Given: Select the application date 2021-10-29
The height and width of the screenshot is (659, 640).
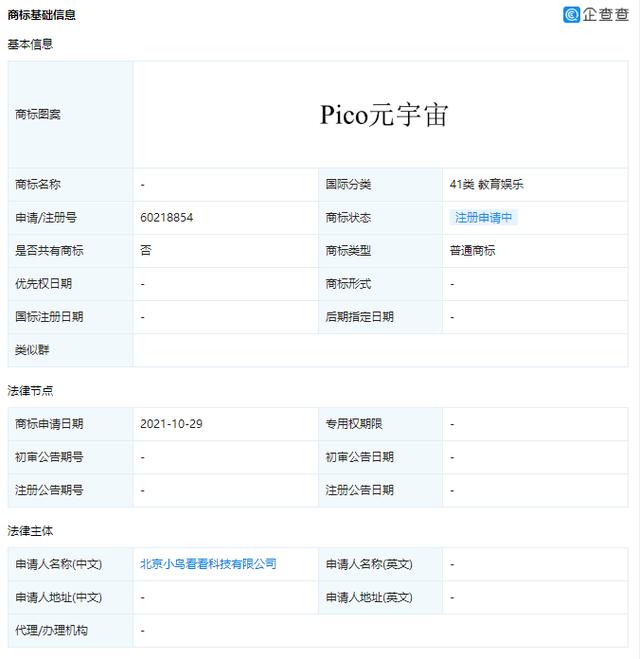Looking at the screenshot, I should pos(172,424).
